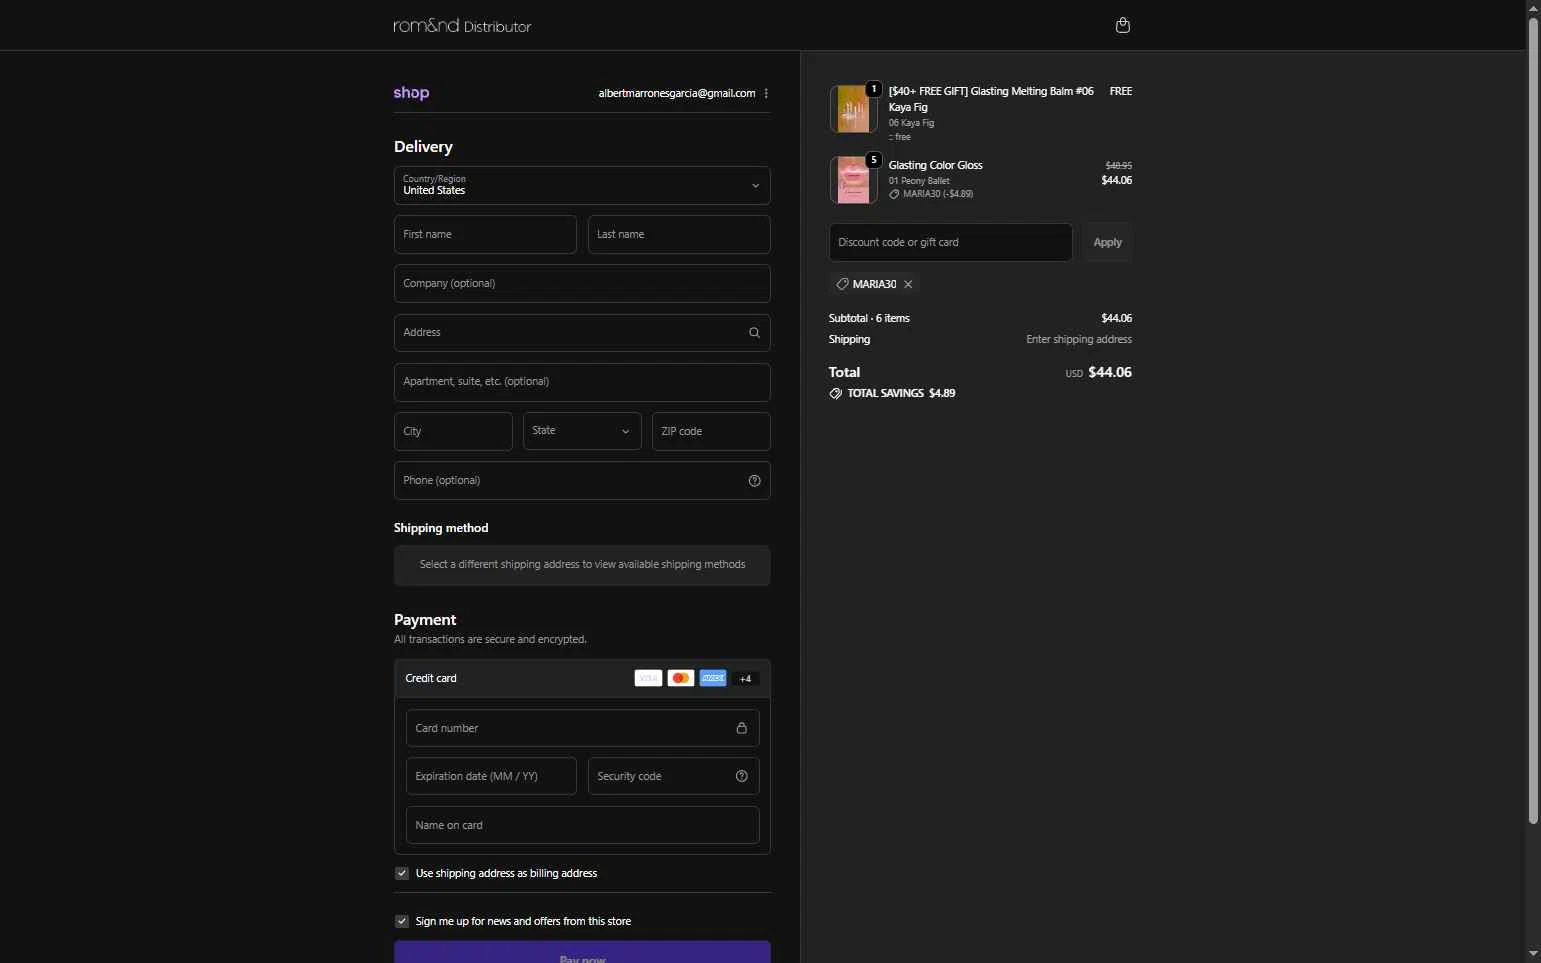Open the rom&nd Distributor store logo
Screen dimensions: 1541x963
click(462, 25)
